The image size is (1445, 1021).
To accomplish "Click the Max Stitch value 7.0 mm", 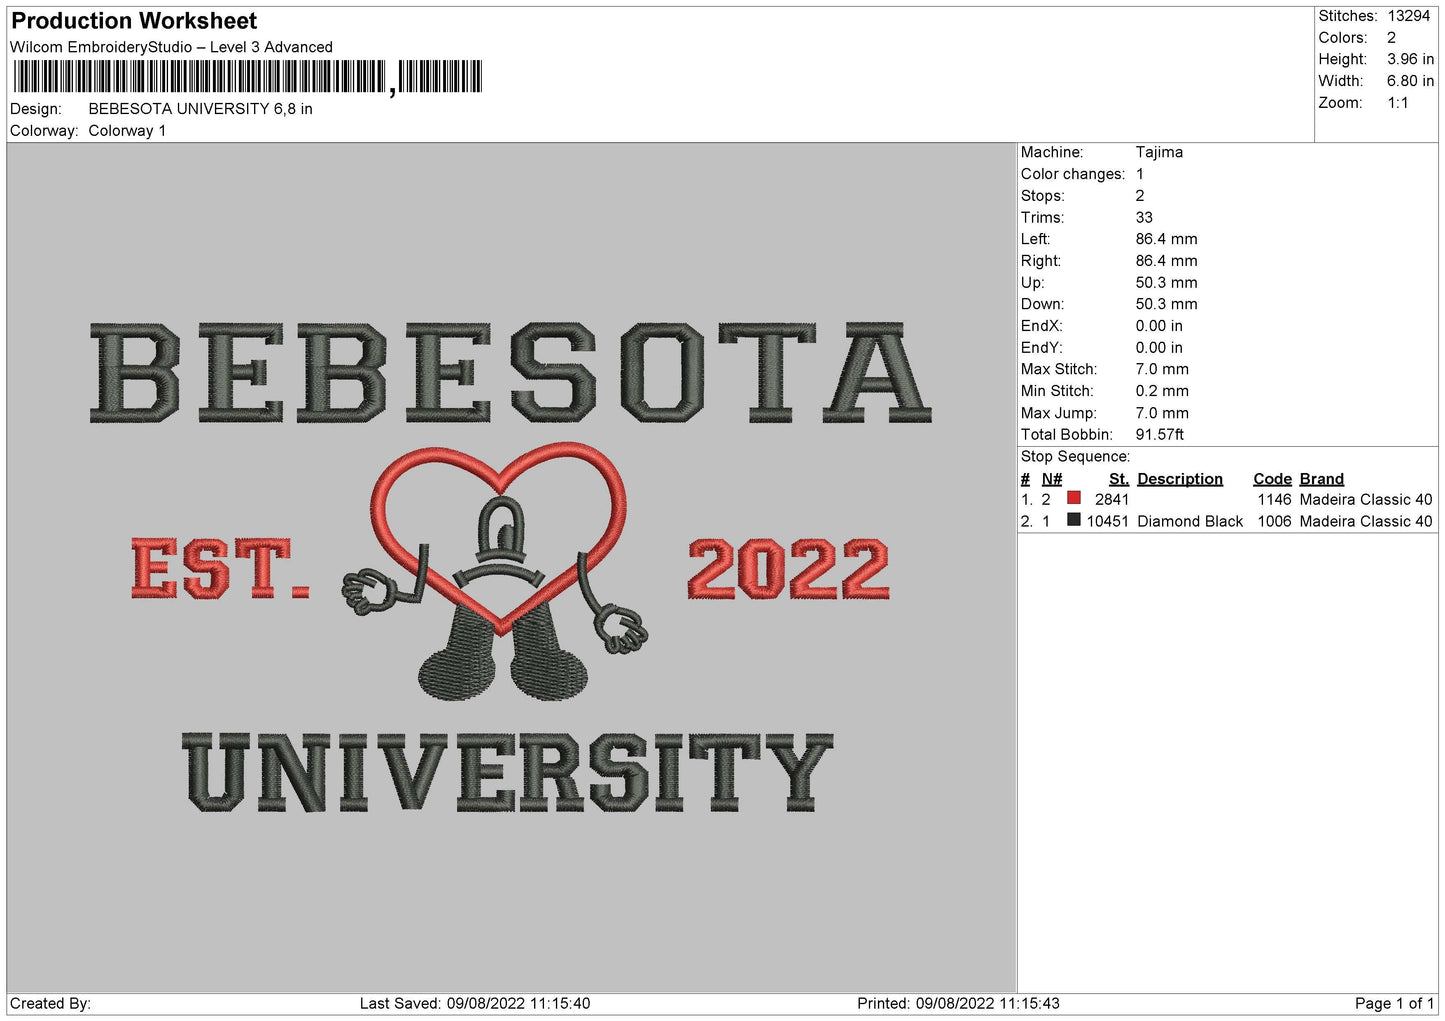I will pos(1162,369).
